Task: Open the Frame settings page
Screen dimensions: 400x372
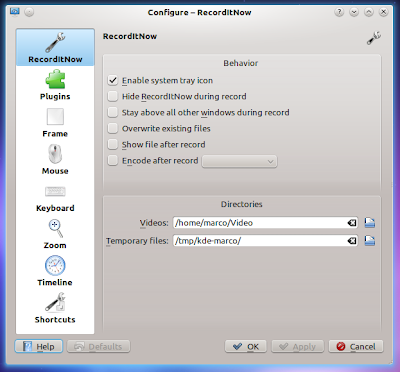Action: (55, 122)
